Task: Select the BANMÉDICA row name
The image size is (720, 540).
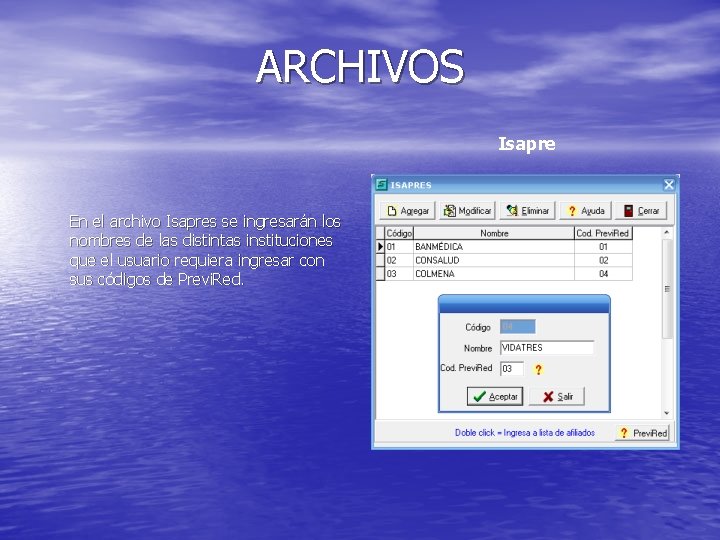Action: coord(494,247)
